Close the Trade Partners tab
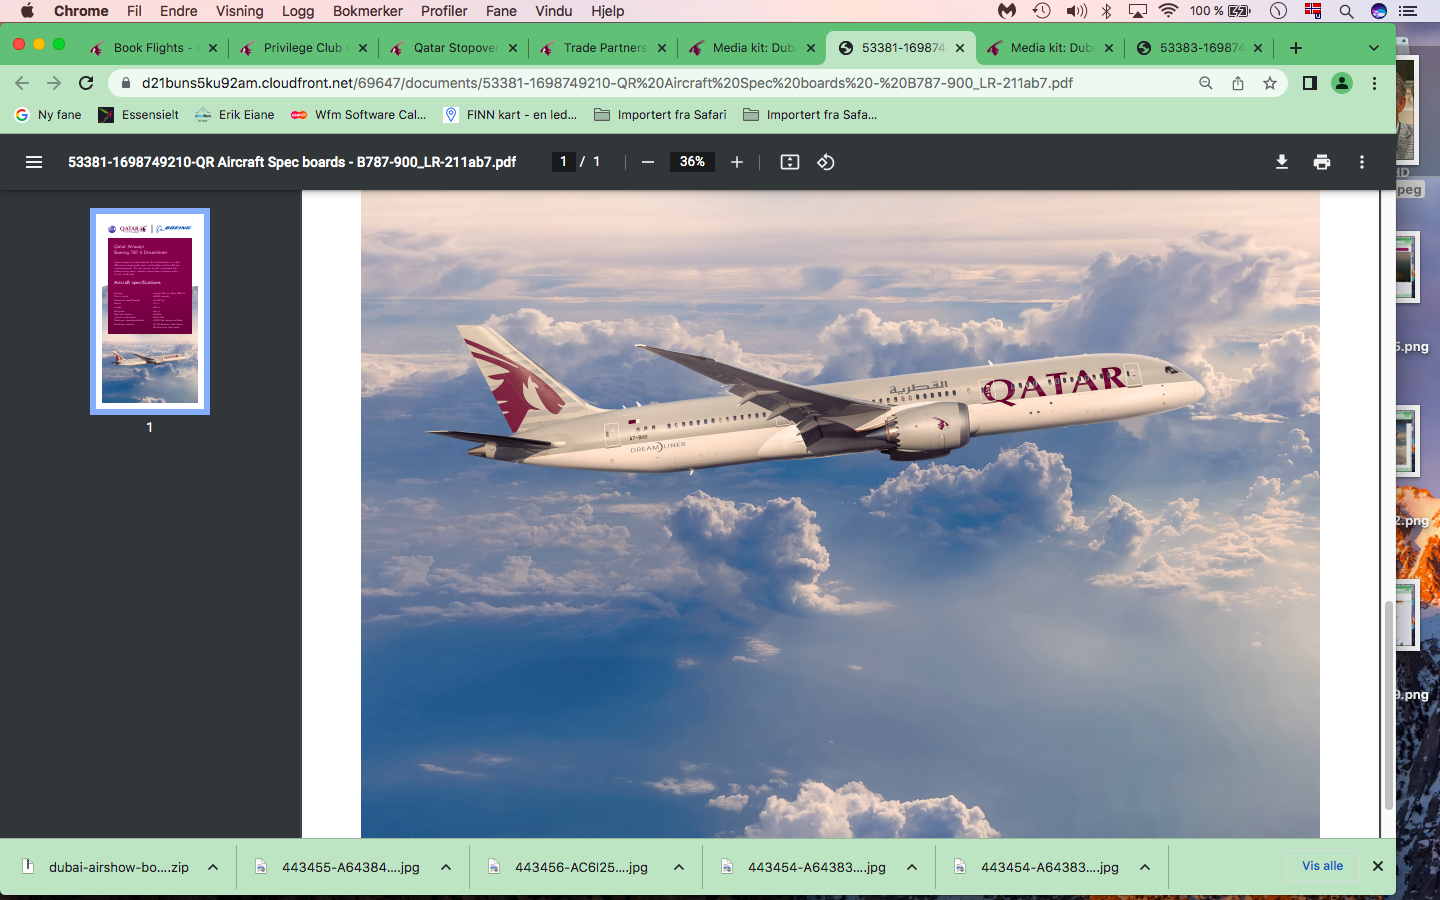Image resolution: width=1440 pixels, height=900 pixels. [x=662, y=48]
